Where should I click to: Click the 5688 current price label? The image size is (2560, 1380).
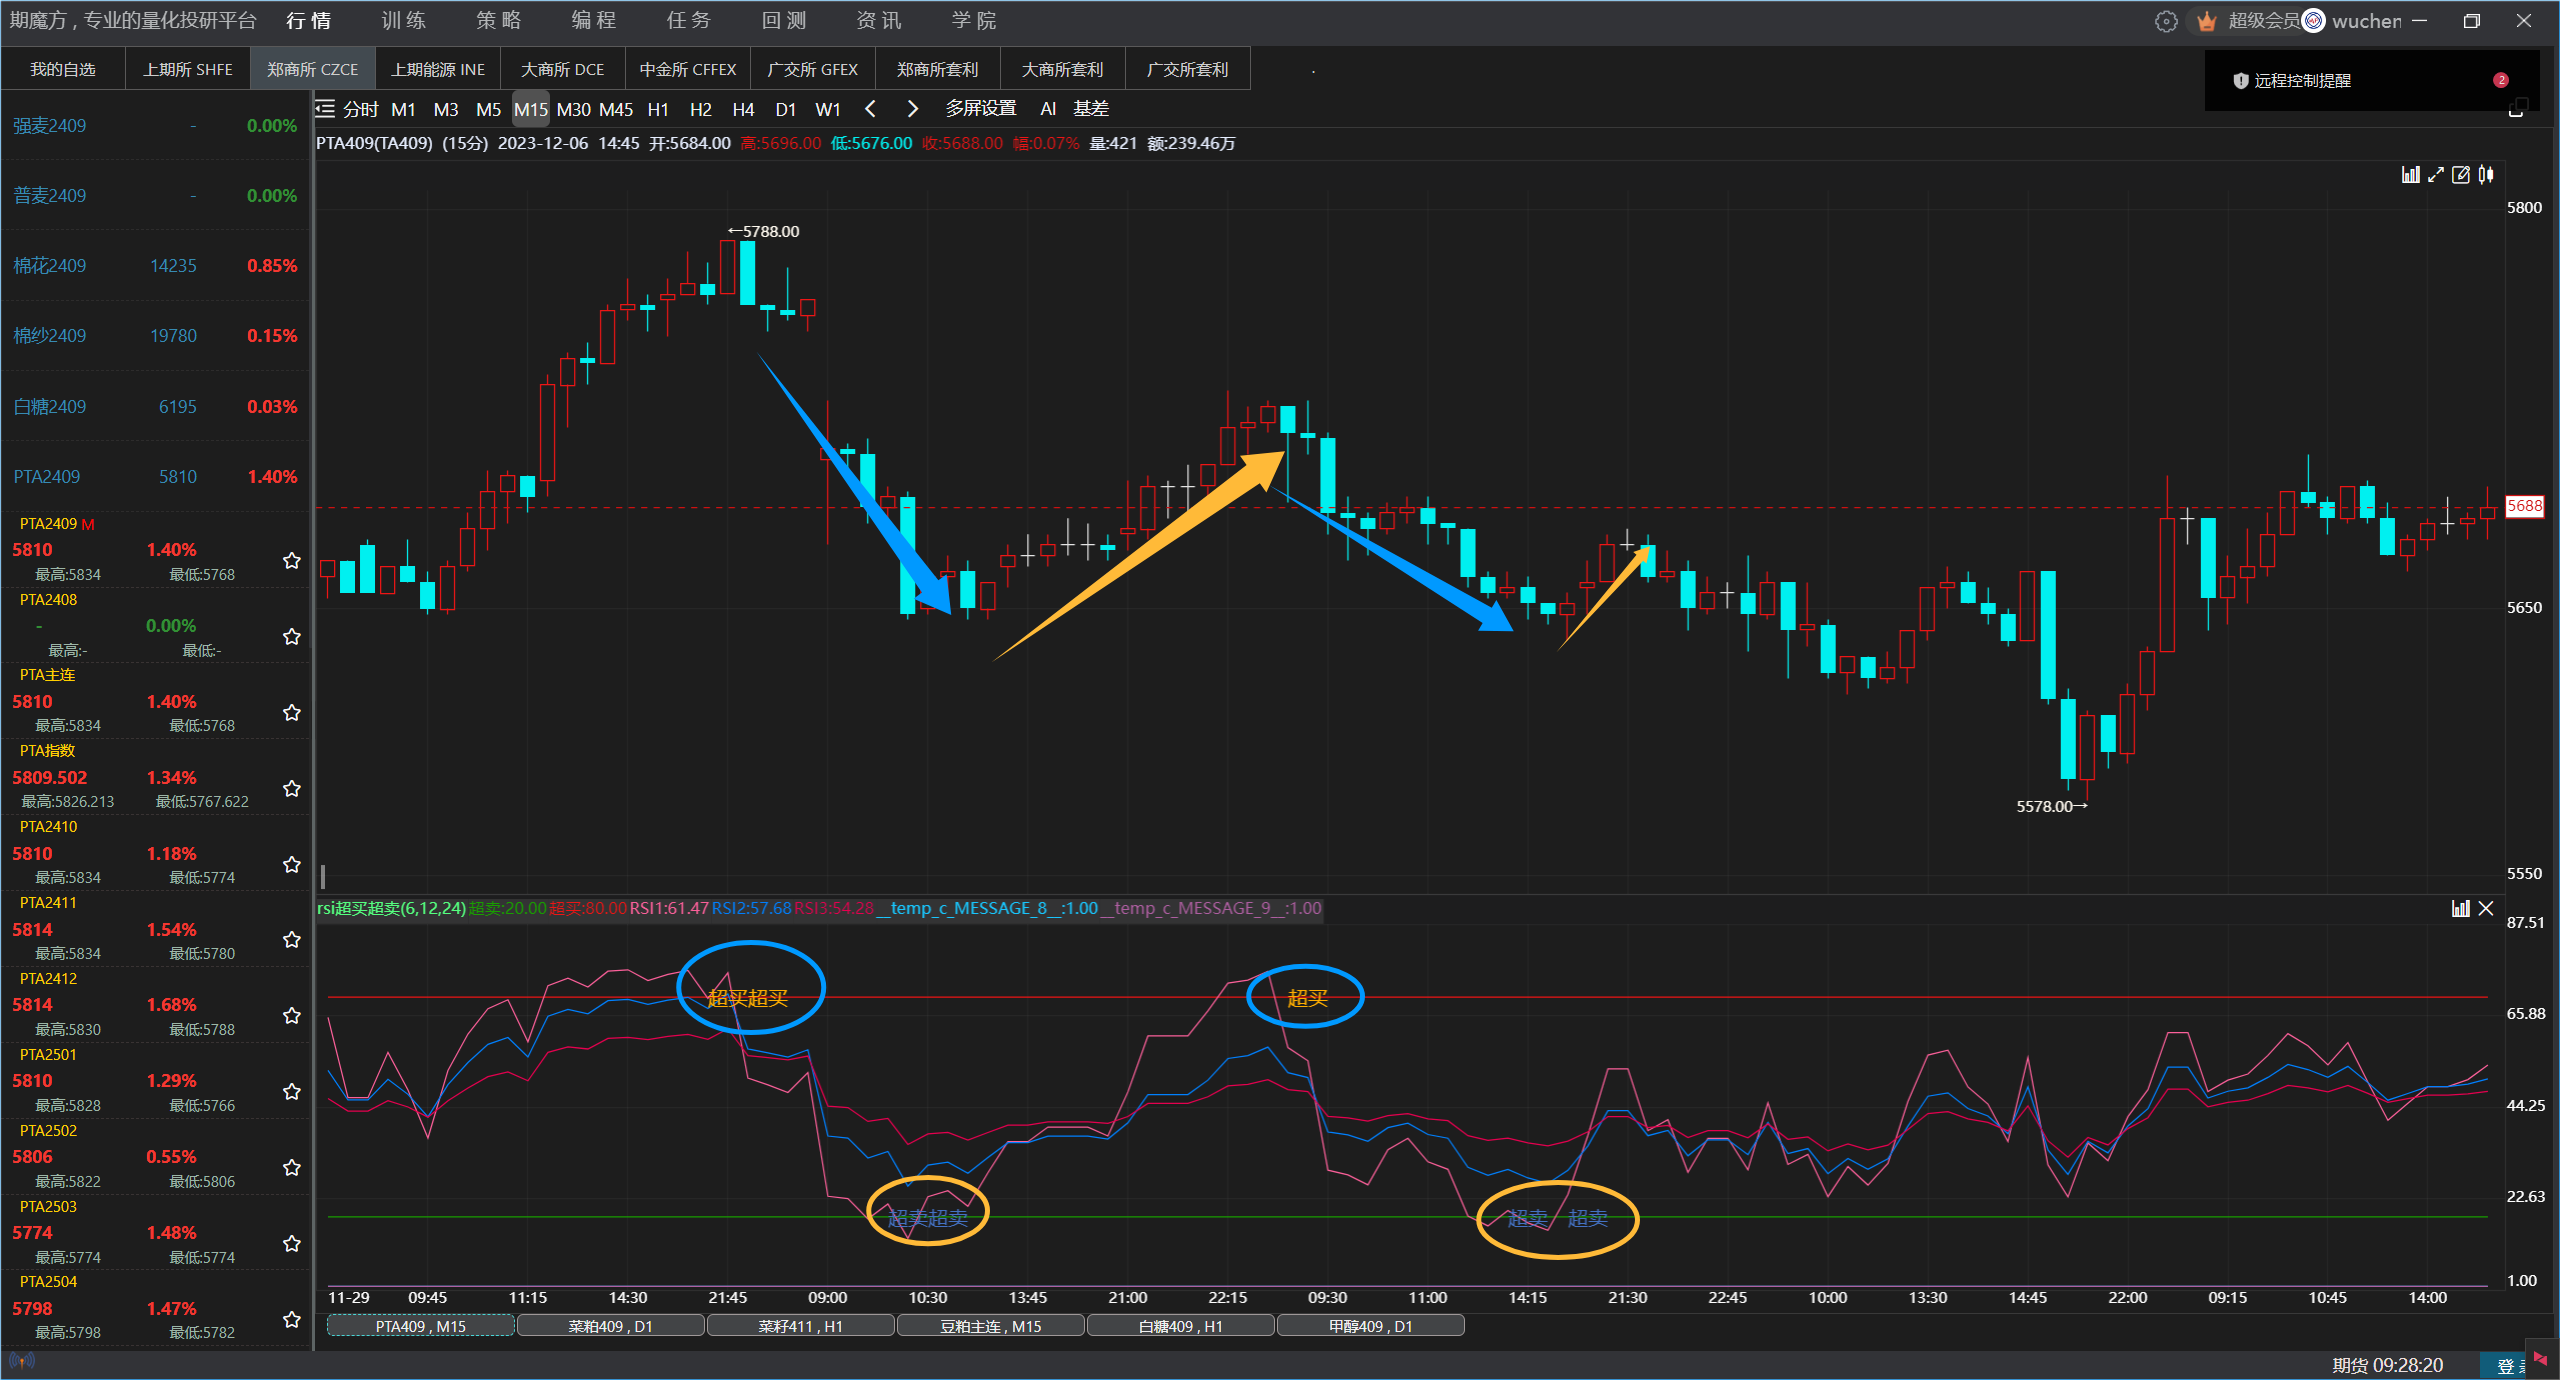tap(2524, 506)
